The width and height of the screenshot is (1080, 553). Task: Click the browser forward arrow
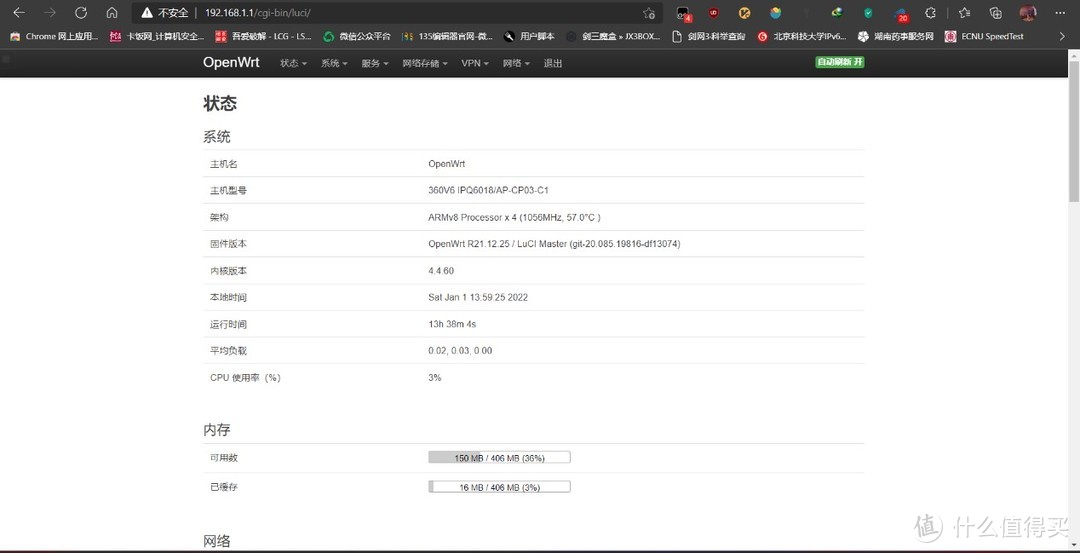50,13
